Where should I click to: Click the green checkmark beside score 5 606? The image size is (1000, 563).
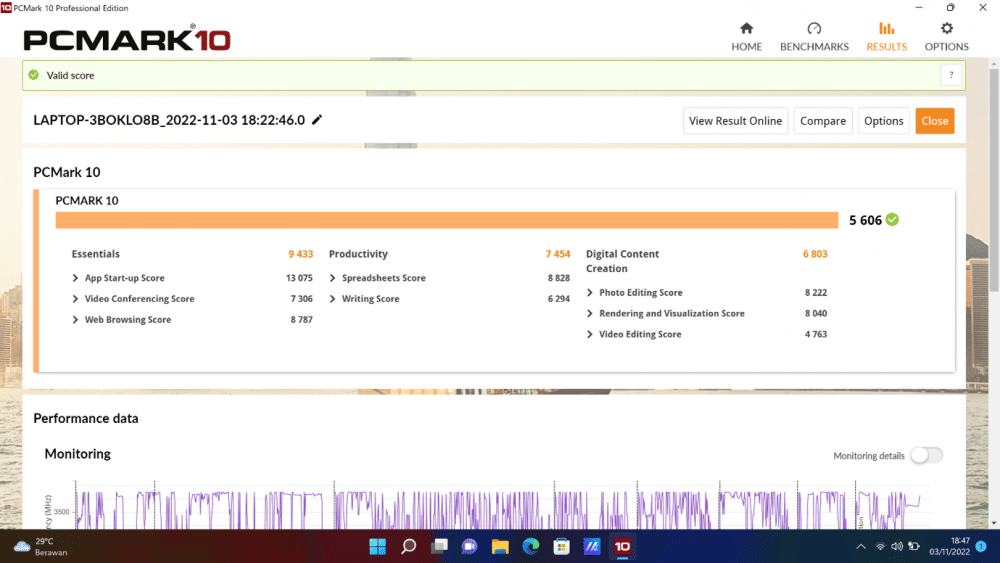[x=892, y=220]
